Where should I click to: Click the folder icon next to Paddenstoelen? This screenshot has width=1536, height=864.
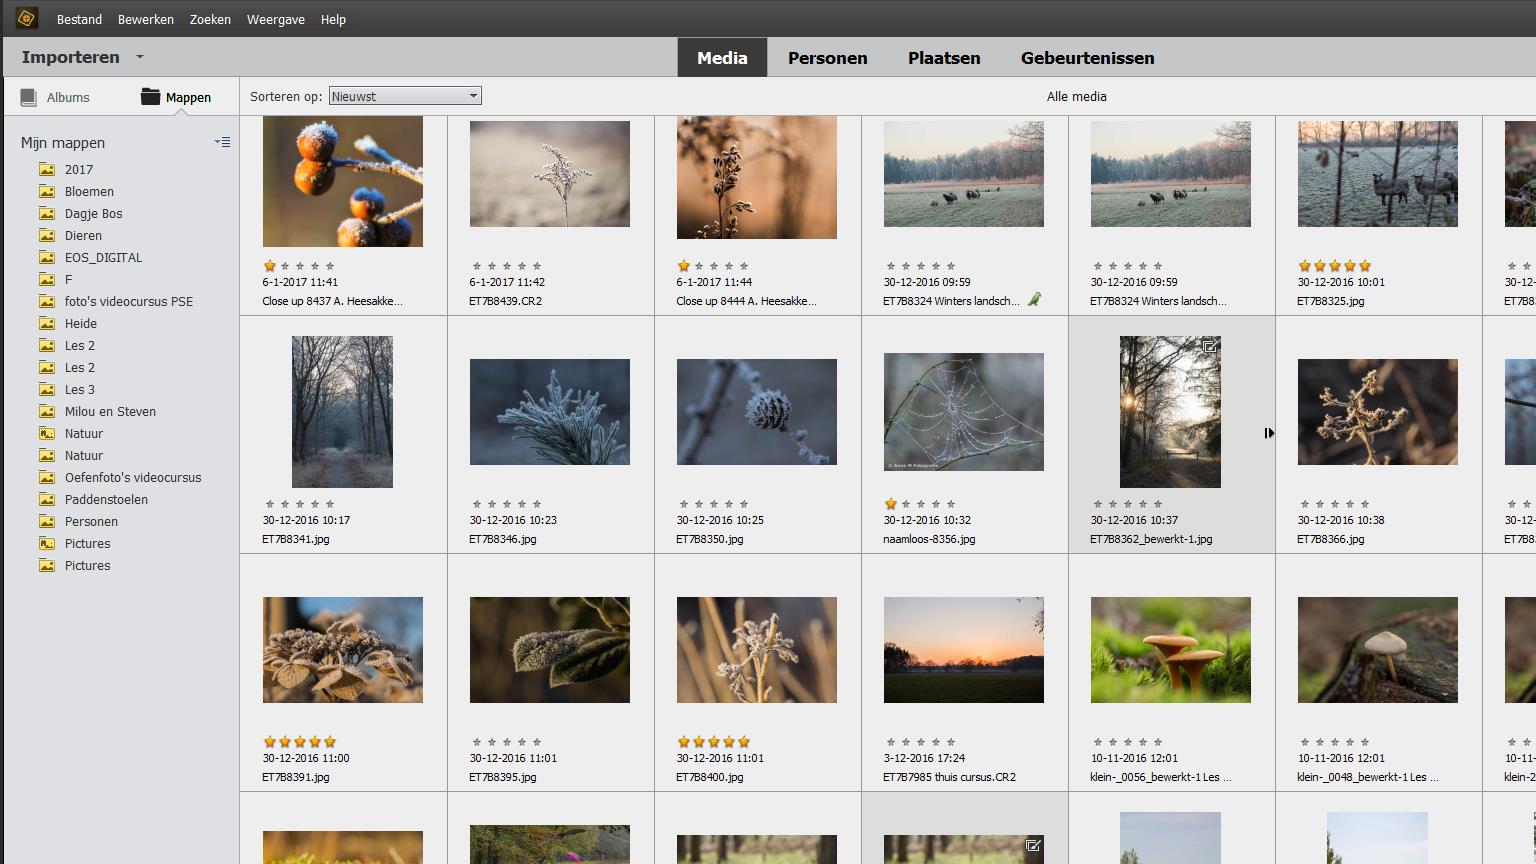pyautogui.click(x=47, y=499)
